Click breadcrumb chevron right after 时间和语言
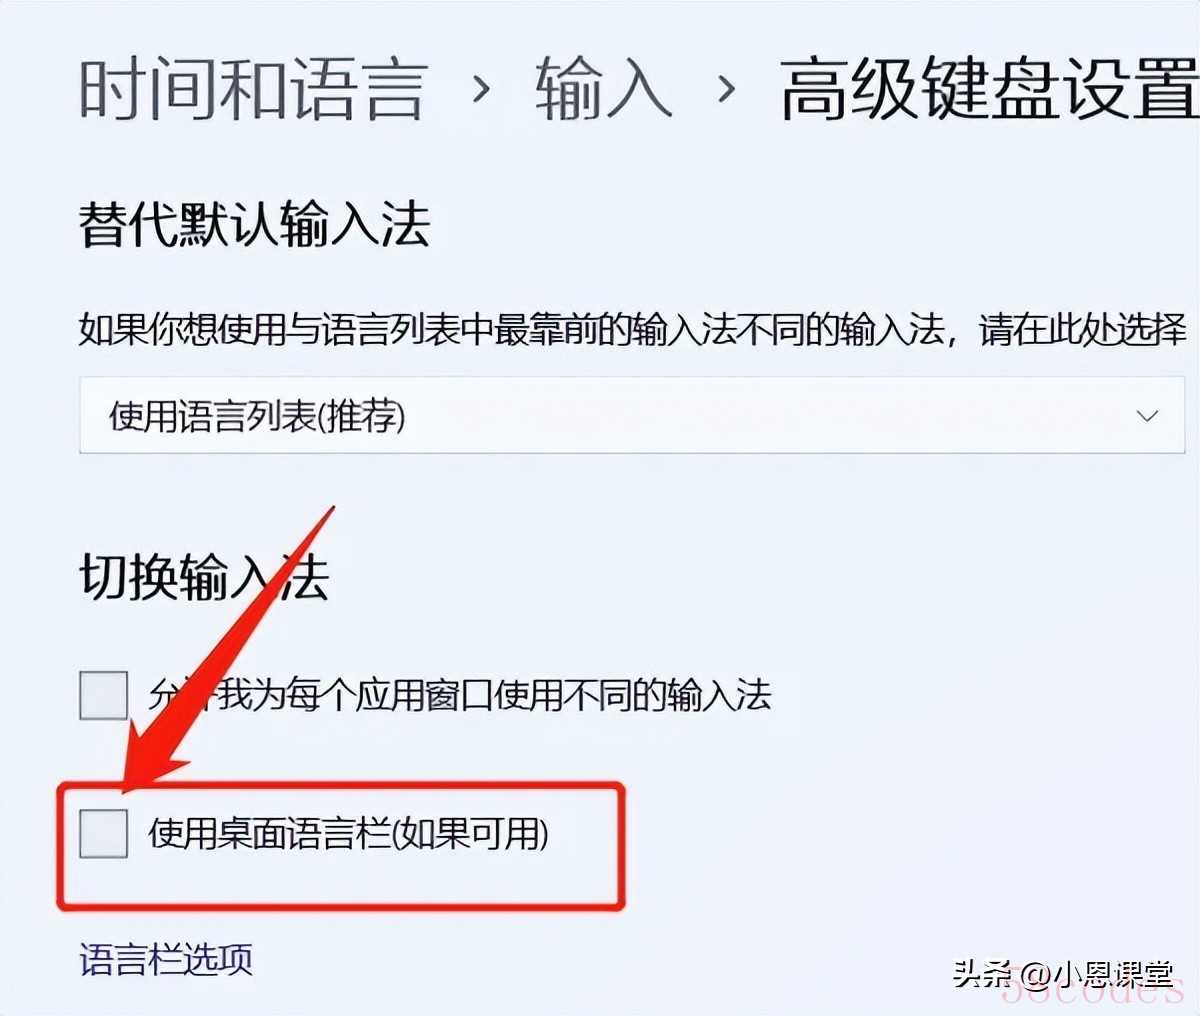 click(481, 90)
